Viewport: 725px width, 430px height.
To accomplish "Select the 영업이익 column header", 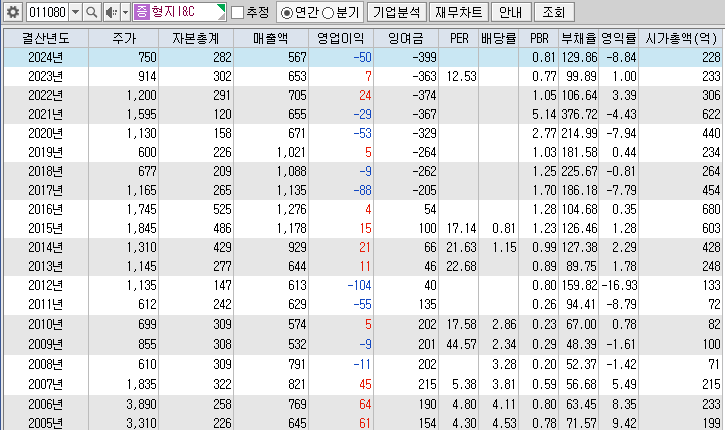I will click(341, 38).
